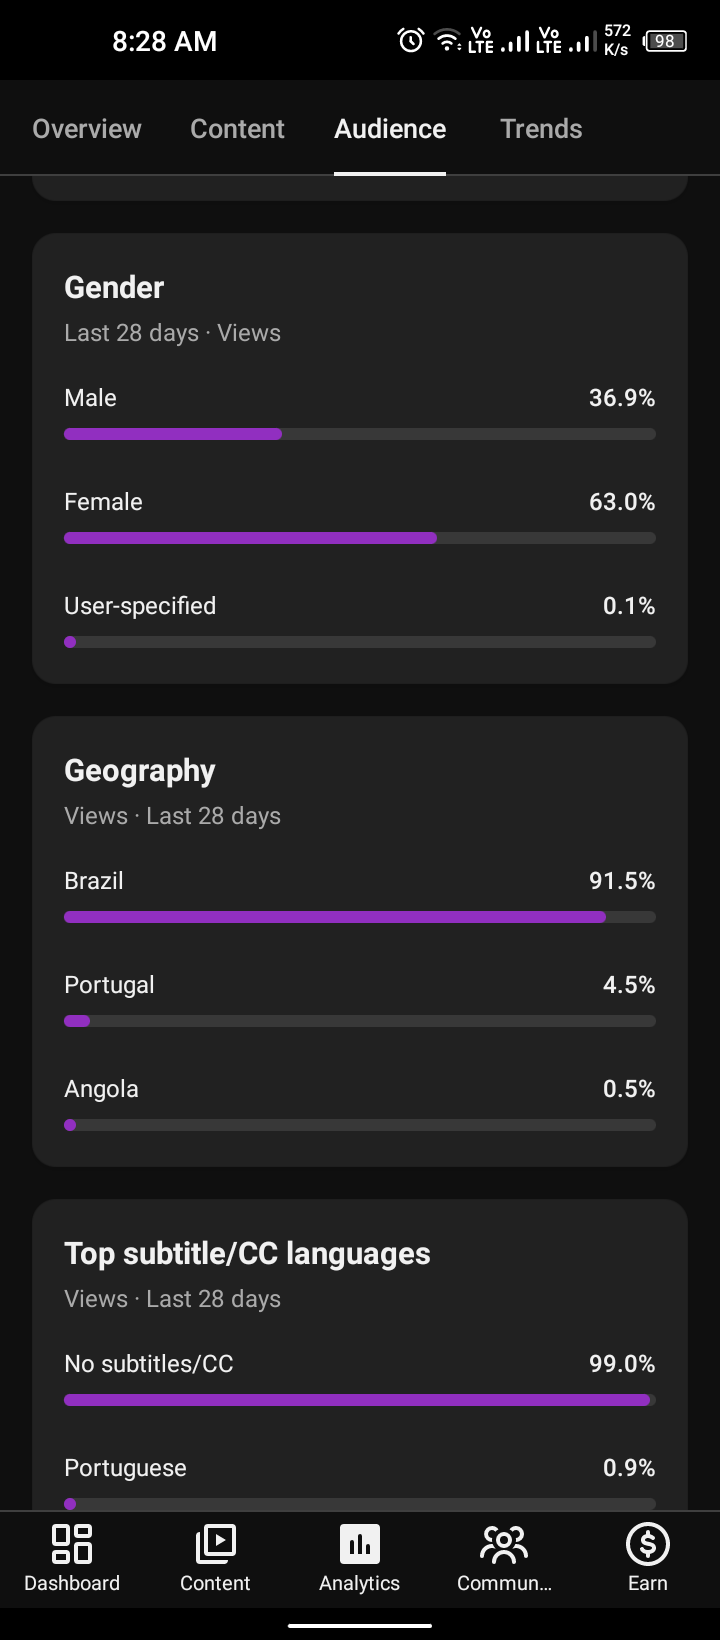Image resolution: width=720 pixels, height=1640 pixels.
Task: Tap the Content icon in bottom bar
Action: point(215,1544)
